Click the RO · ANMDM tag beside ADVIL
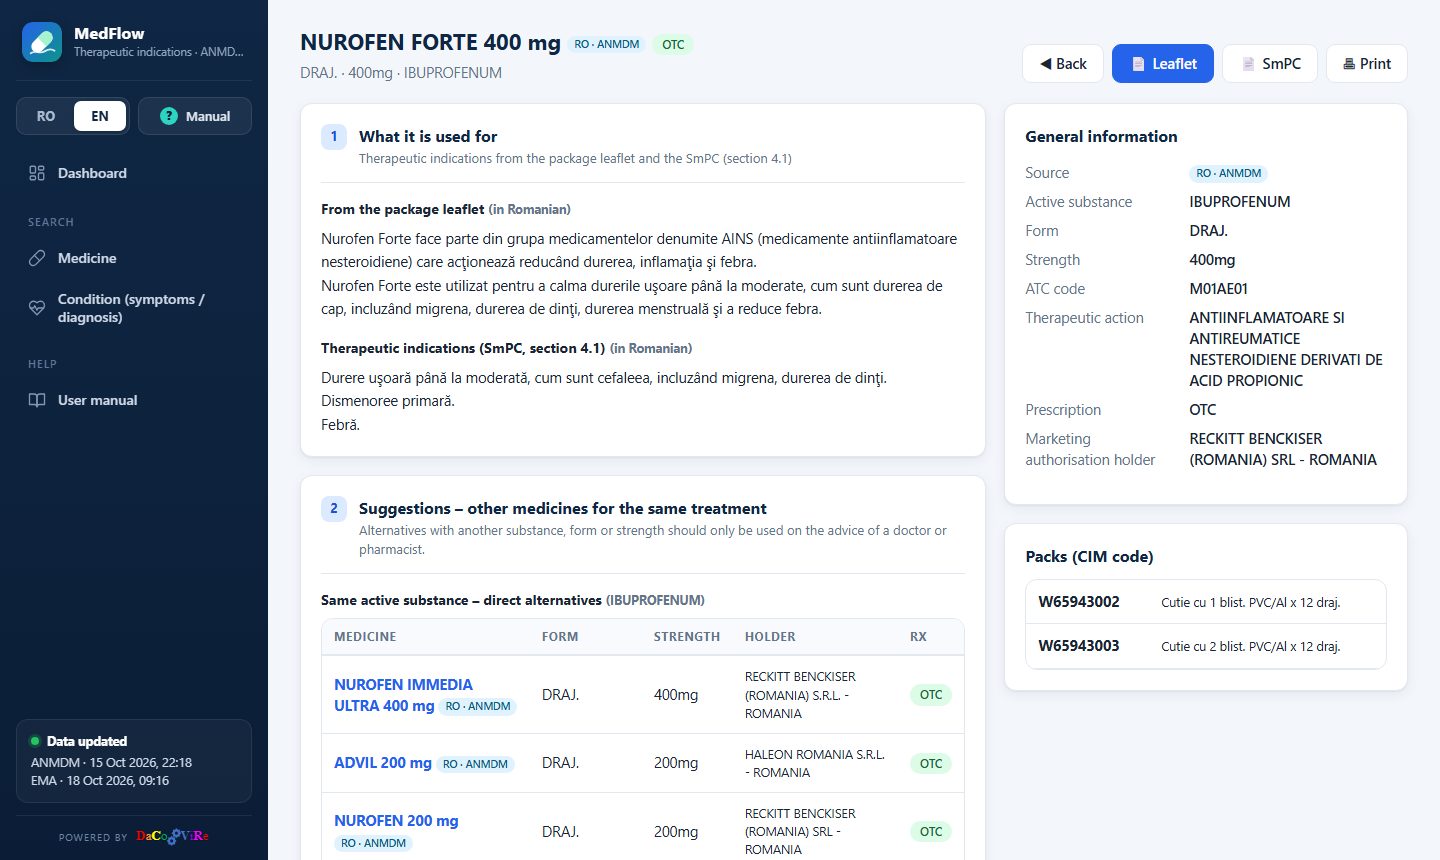Viewport: 1440px width, 860px height. tap(476, 764)
